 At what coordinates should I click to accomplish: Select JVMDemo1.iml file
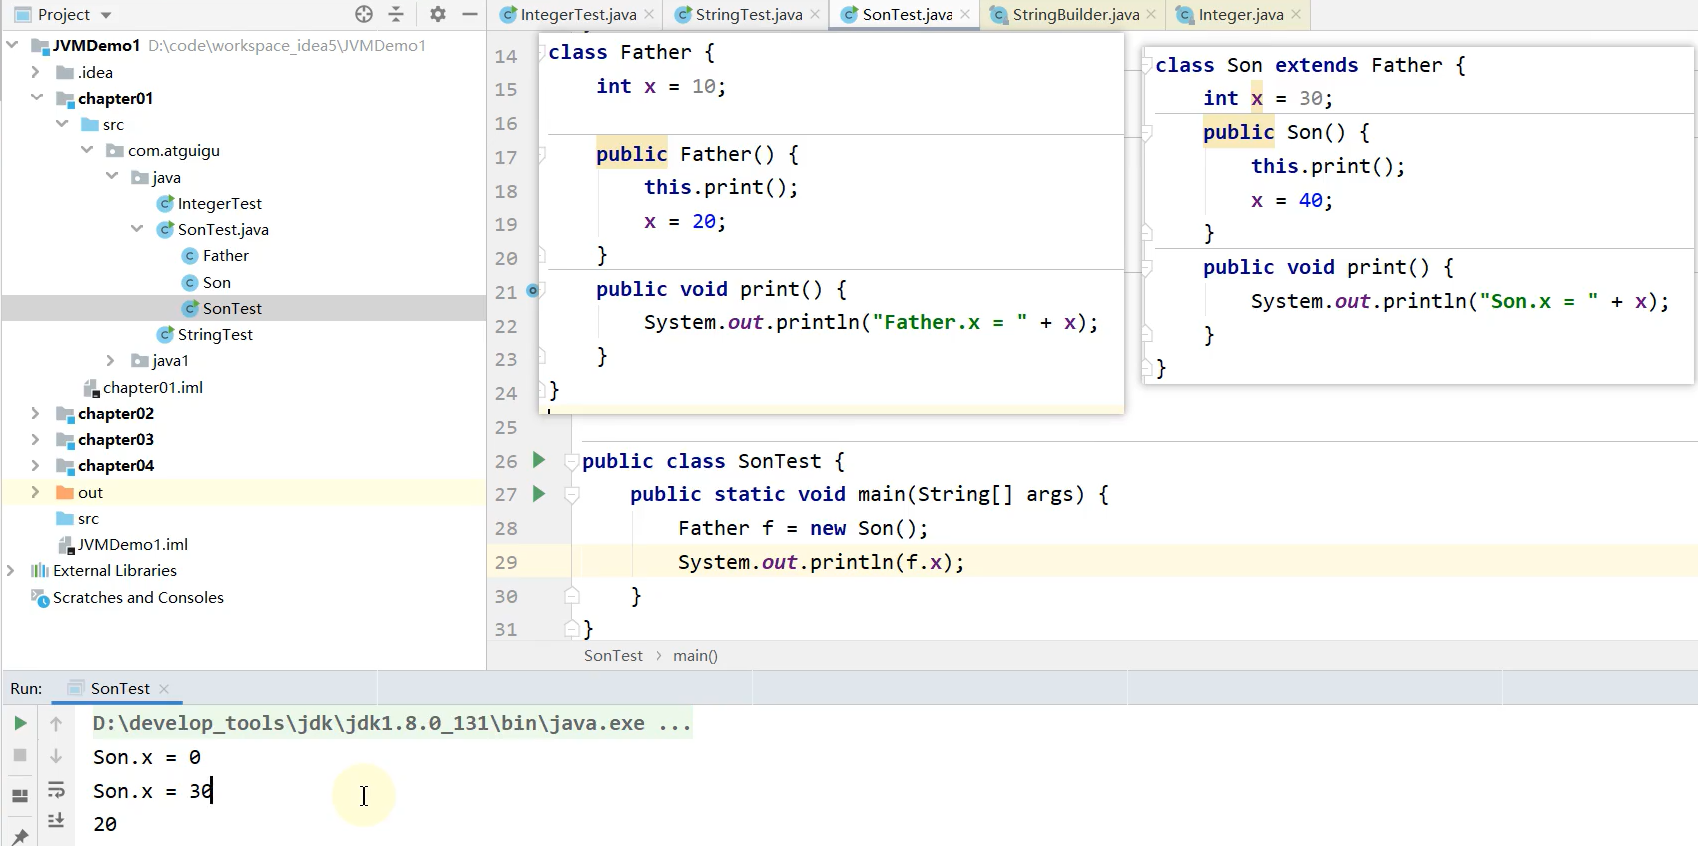pos(132,544)
